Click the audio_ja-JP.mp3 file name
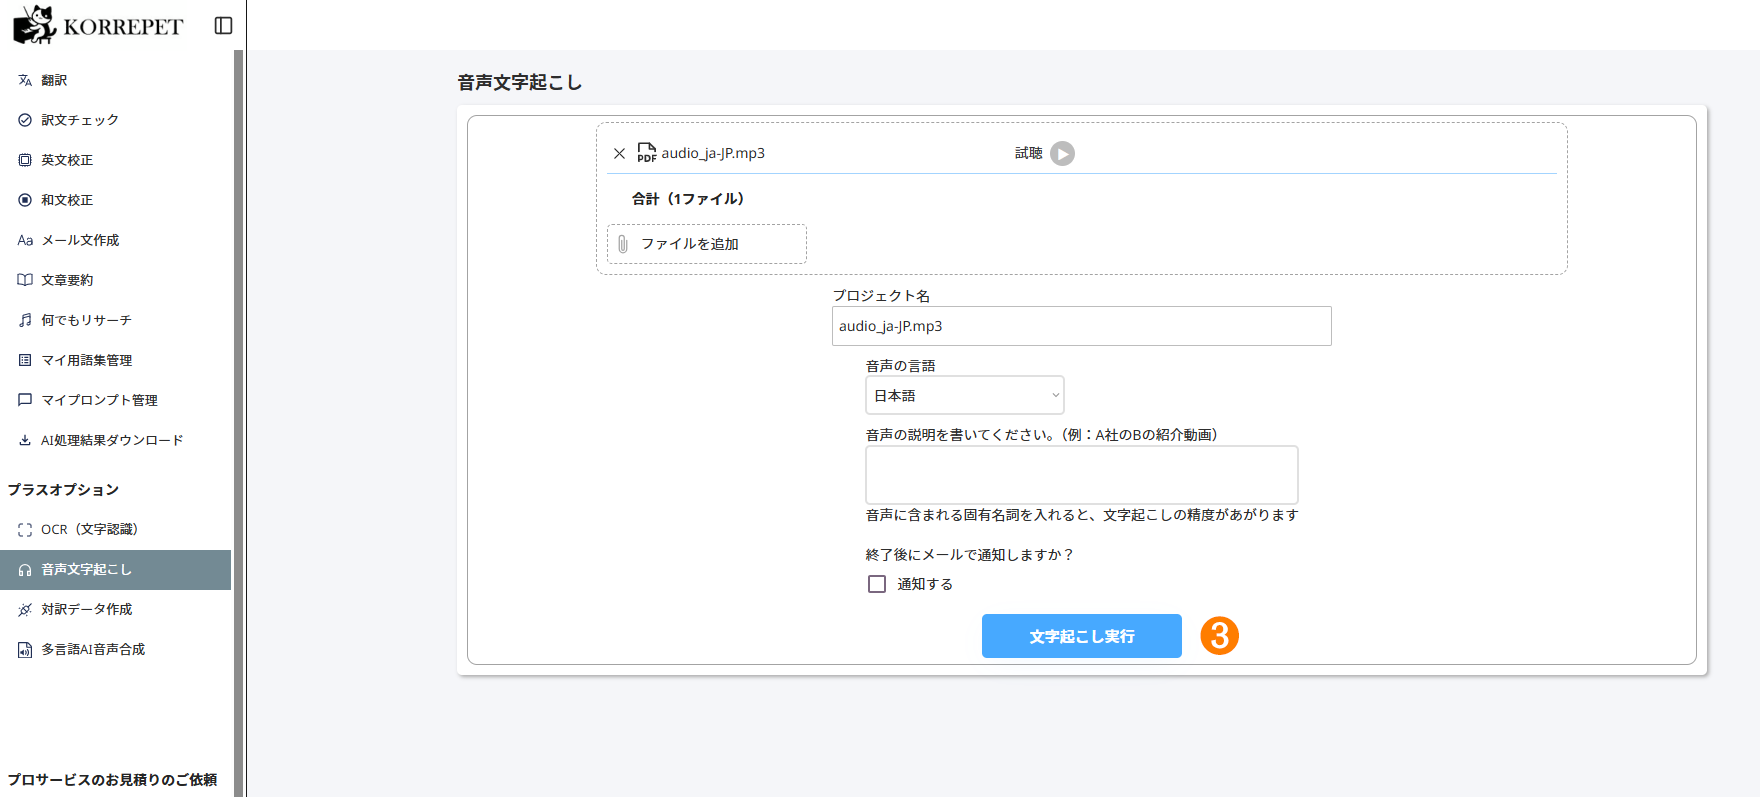The width and height of the screenshot is (1760, 797). tap(713, 153)
